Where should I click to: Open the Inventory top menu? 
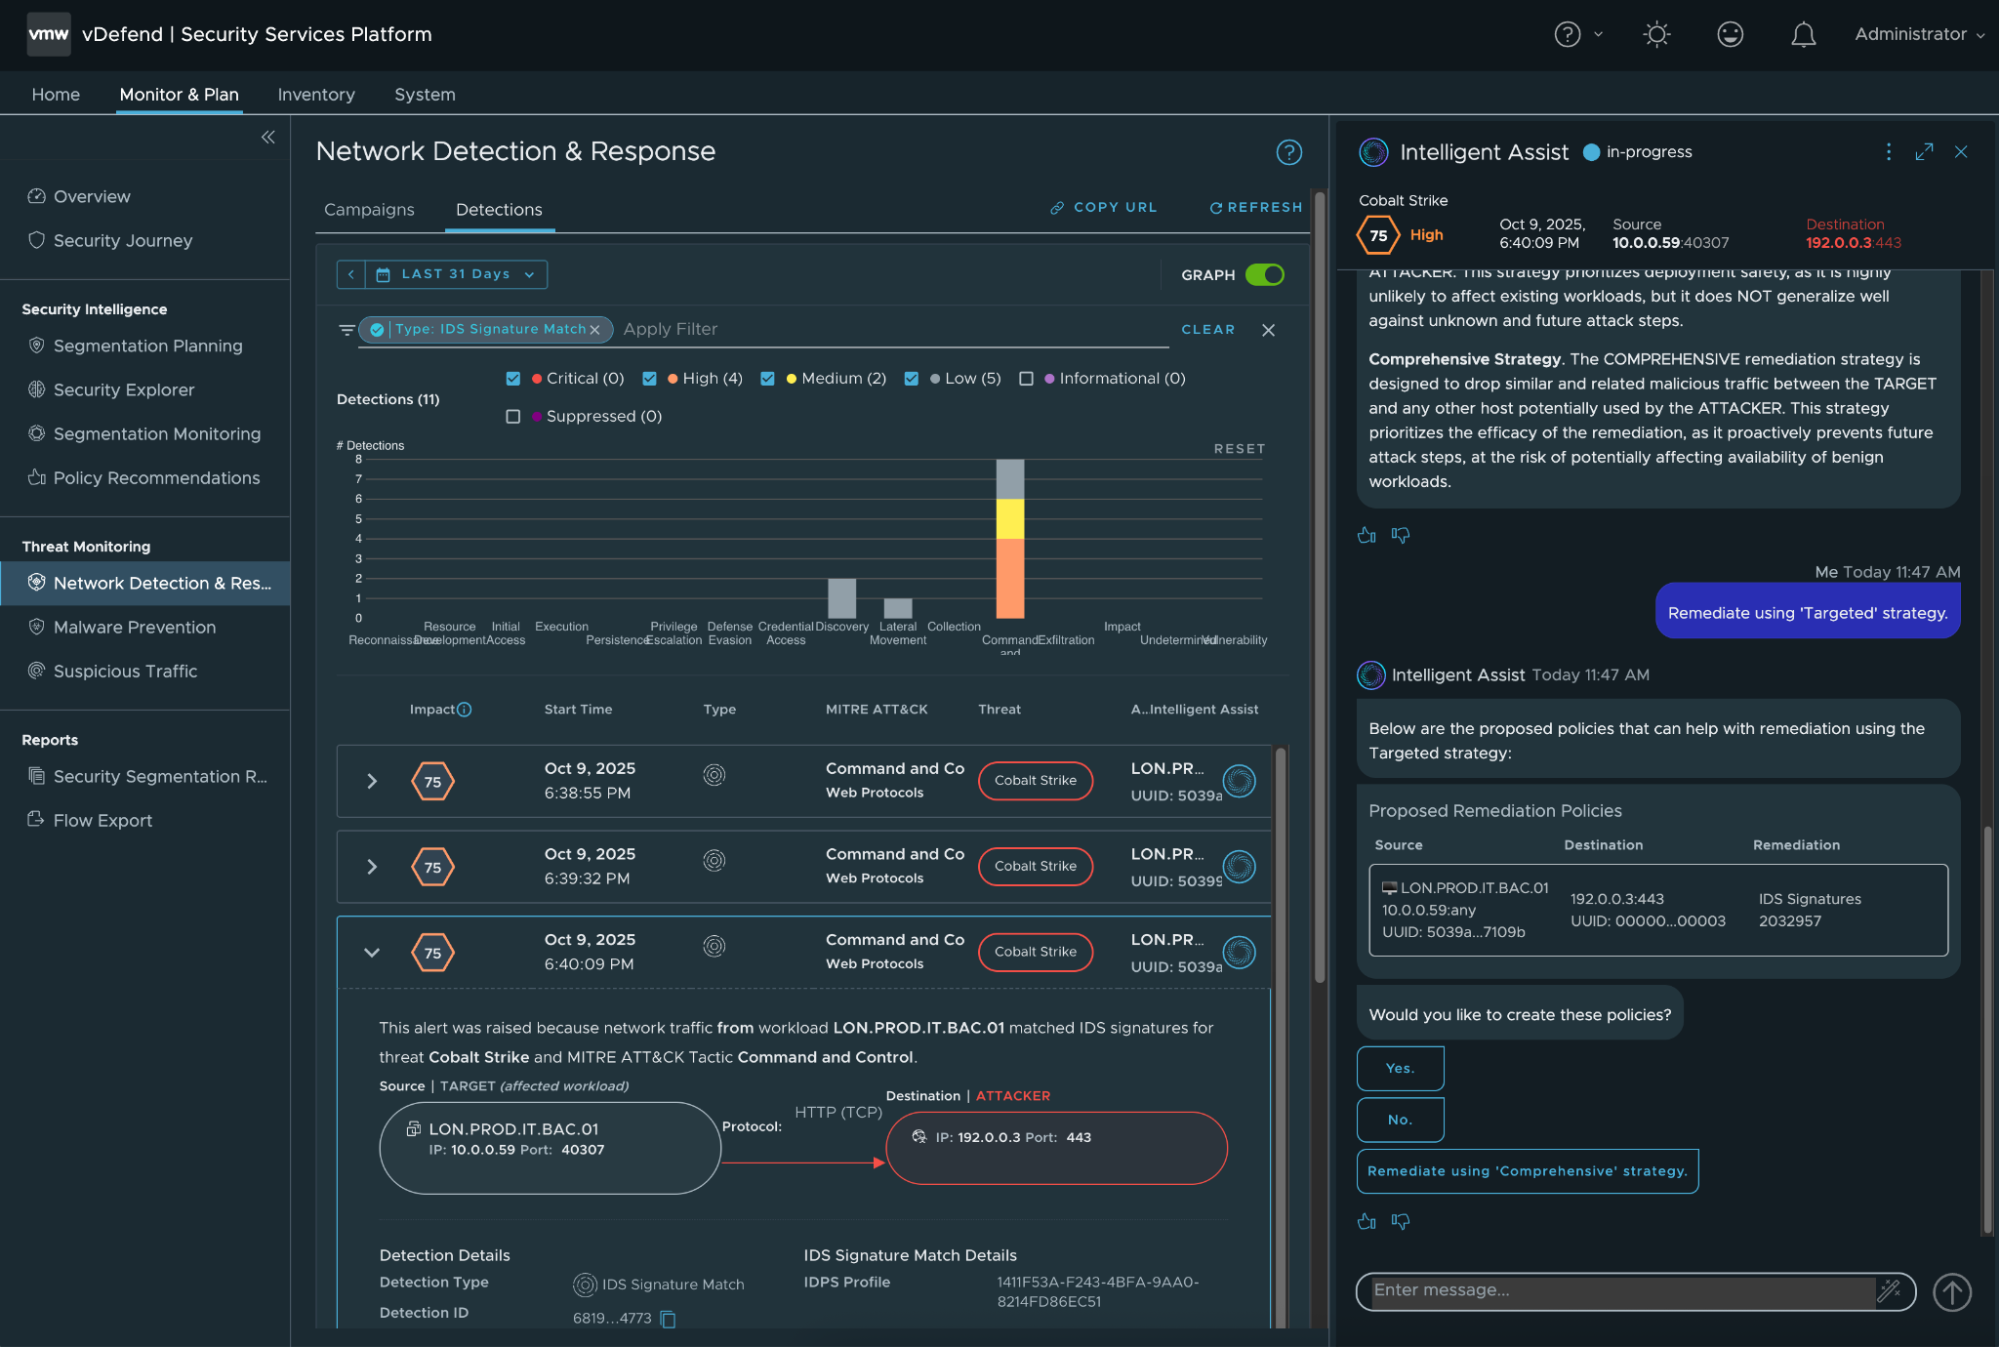pyautogui.click(x=316, y=94)
